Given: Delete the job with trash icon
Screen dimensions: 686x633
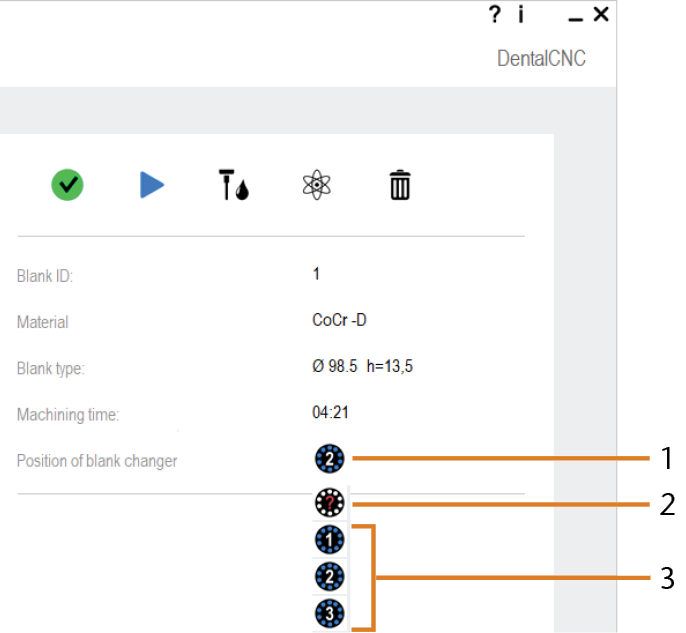Looking at the screenshot, I should 400,185.
